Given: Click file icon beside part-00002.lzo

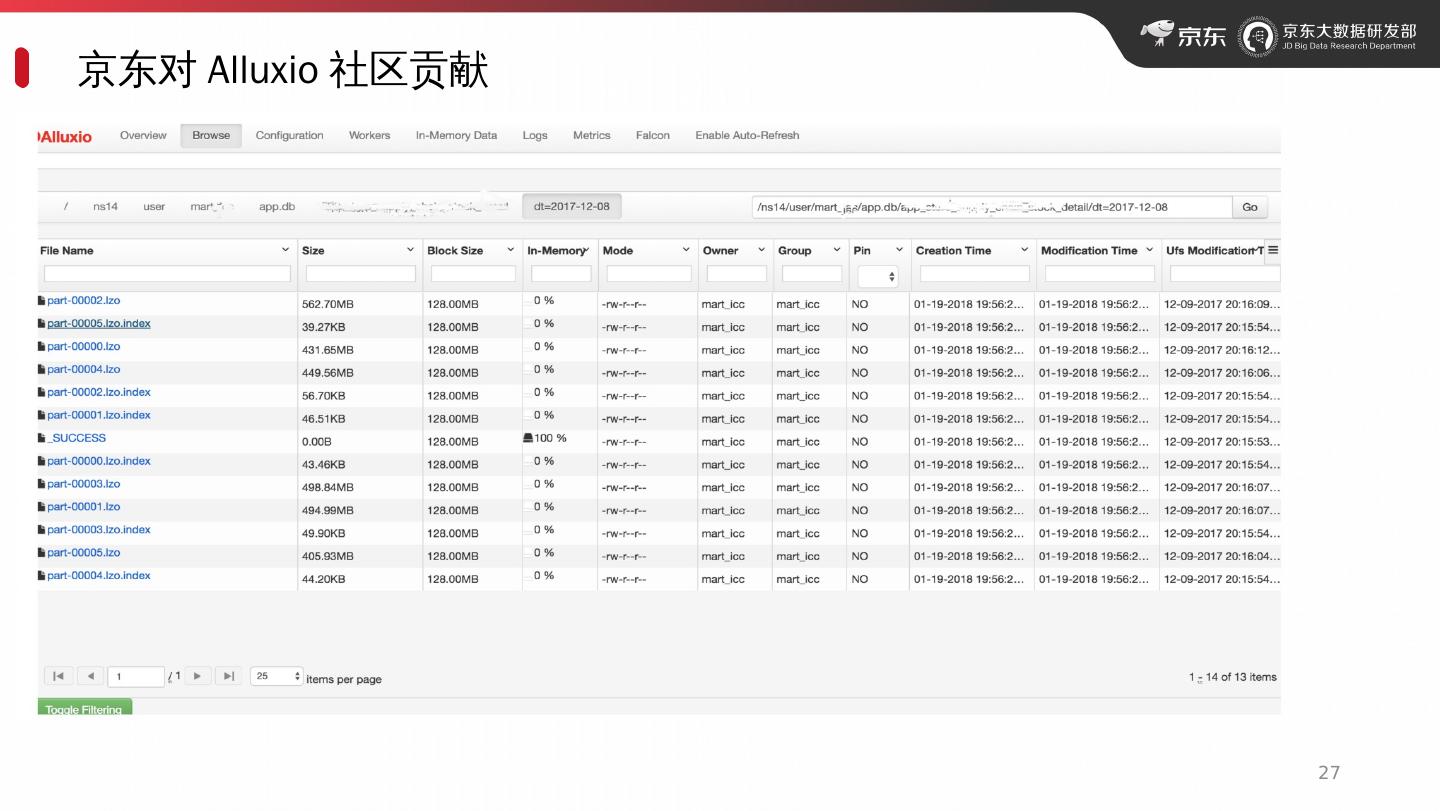Looking at the screenshot, I should click(x=41, y=301).
